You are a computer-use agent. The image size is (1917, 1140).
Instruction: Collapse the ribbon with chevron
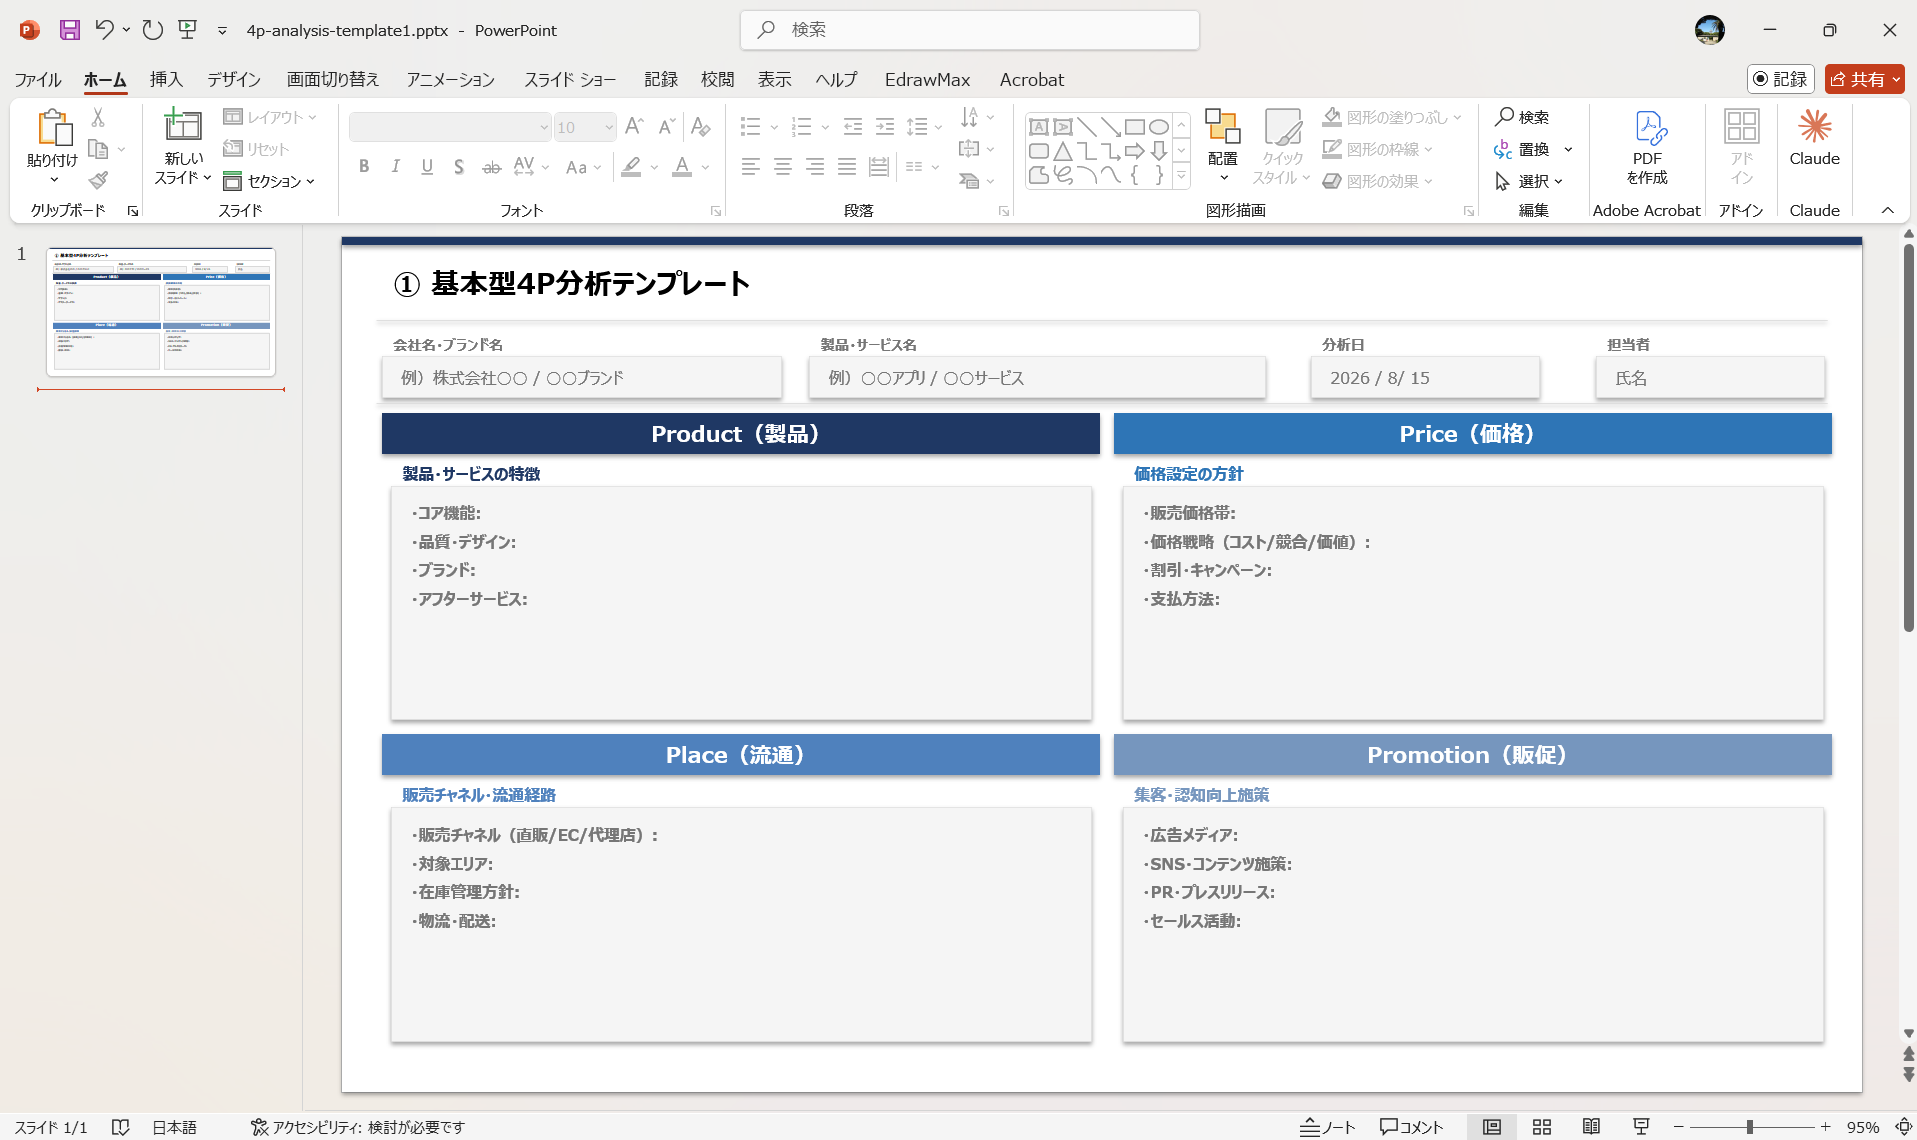click(1888, 210)
